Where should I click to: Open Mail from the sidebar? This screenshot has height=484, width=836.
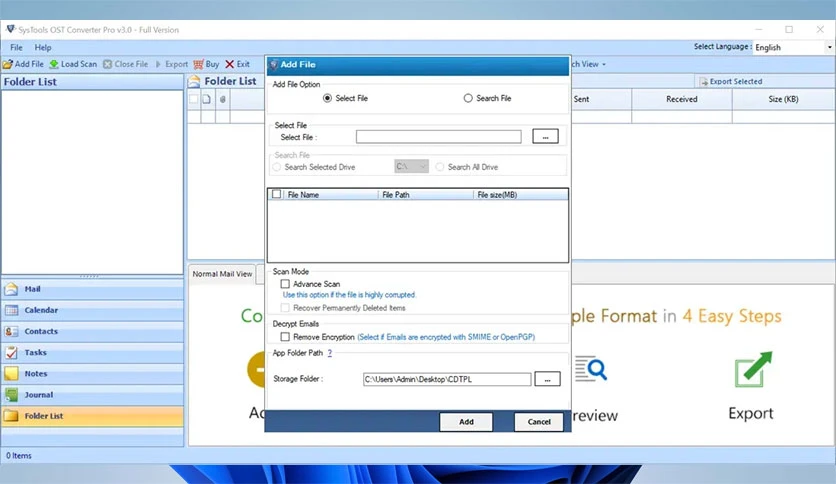click(x=93, y=289)
